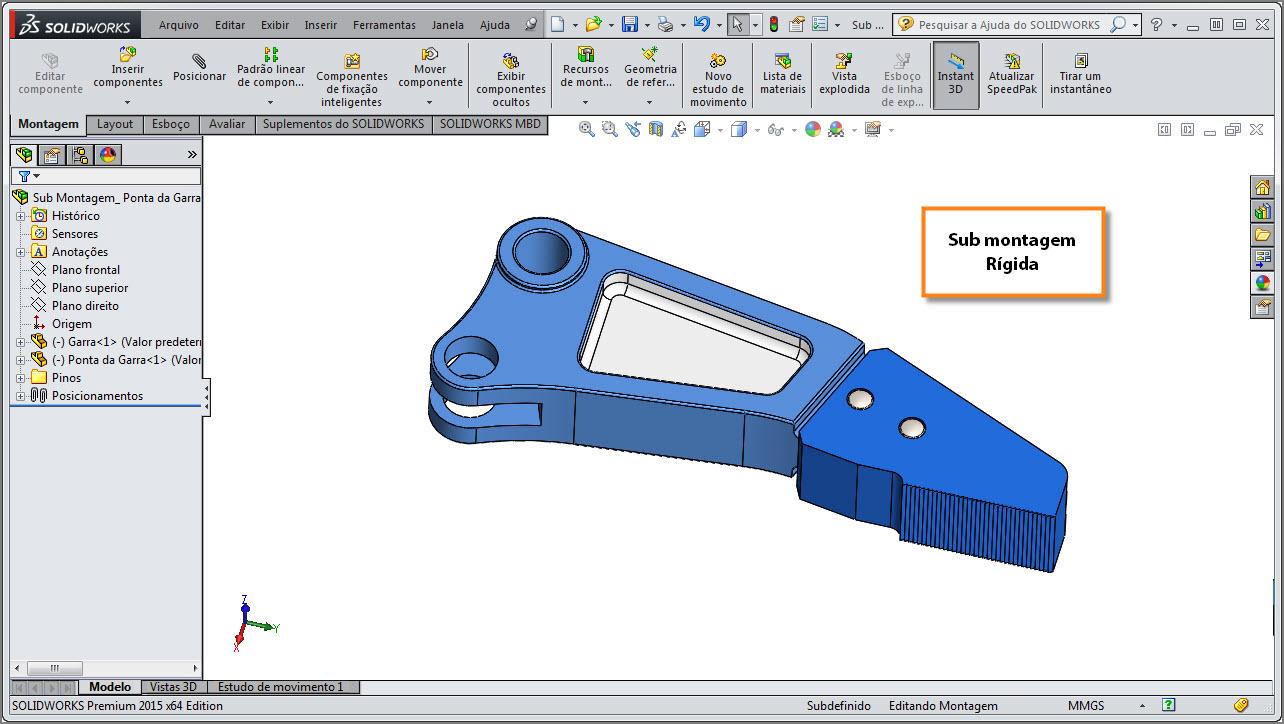
Task: Switch to the Avaliar tab
Action: tap(227, 124)
